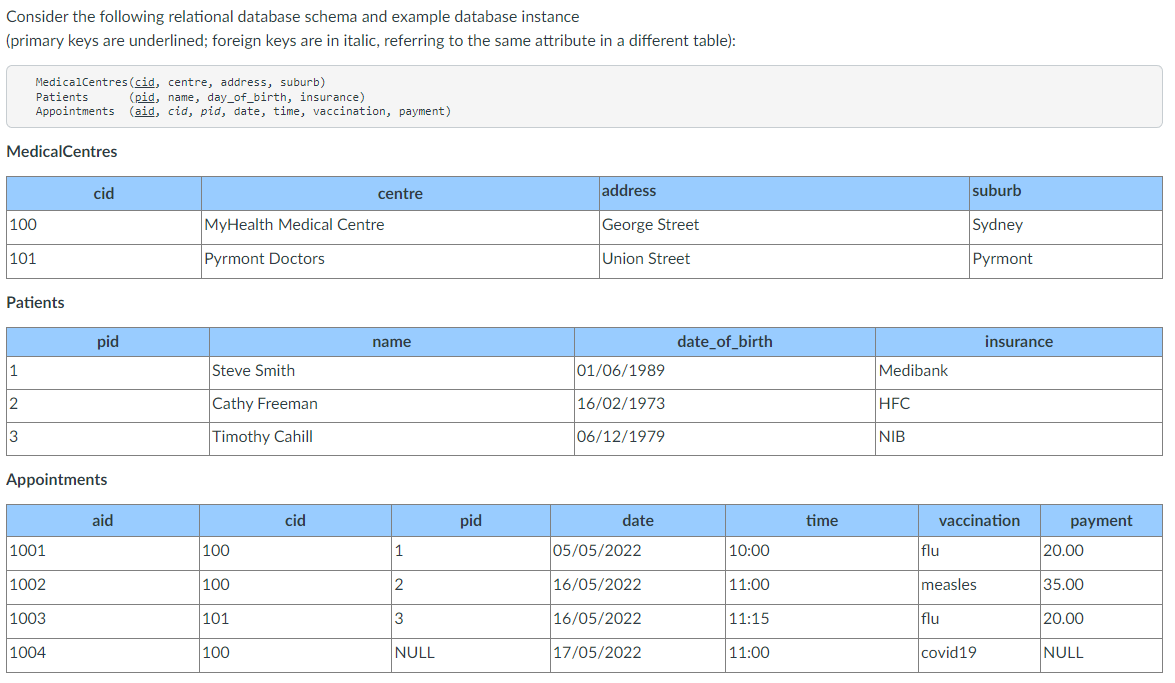Click the date_of_birth column header
Screen dimensions: 1175x683
(x=725, y=341)
